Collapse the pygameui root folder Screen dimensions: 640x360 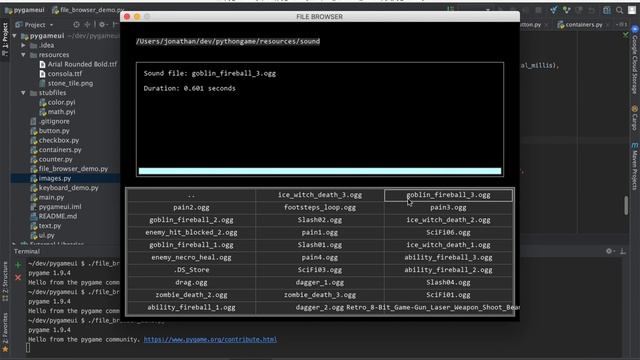click(15, 36)
